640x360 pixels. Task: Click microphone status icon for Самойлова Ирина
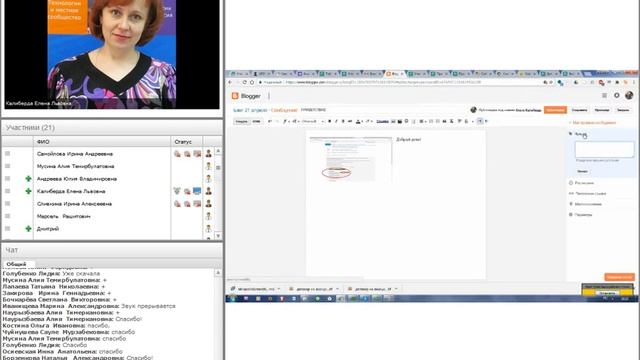pos(177,154)
